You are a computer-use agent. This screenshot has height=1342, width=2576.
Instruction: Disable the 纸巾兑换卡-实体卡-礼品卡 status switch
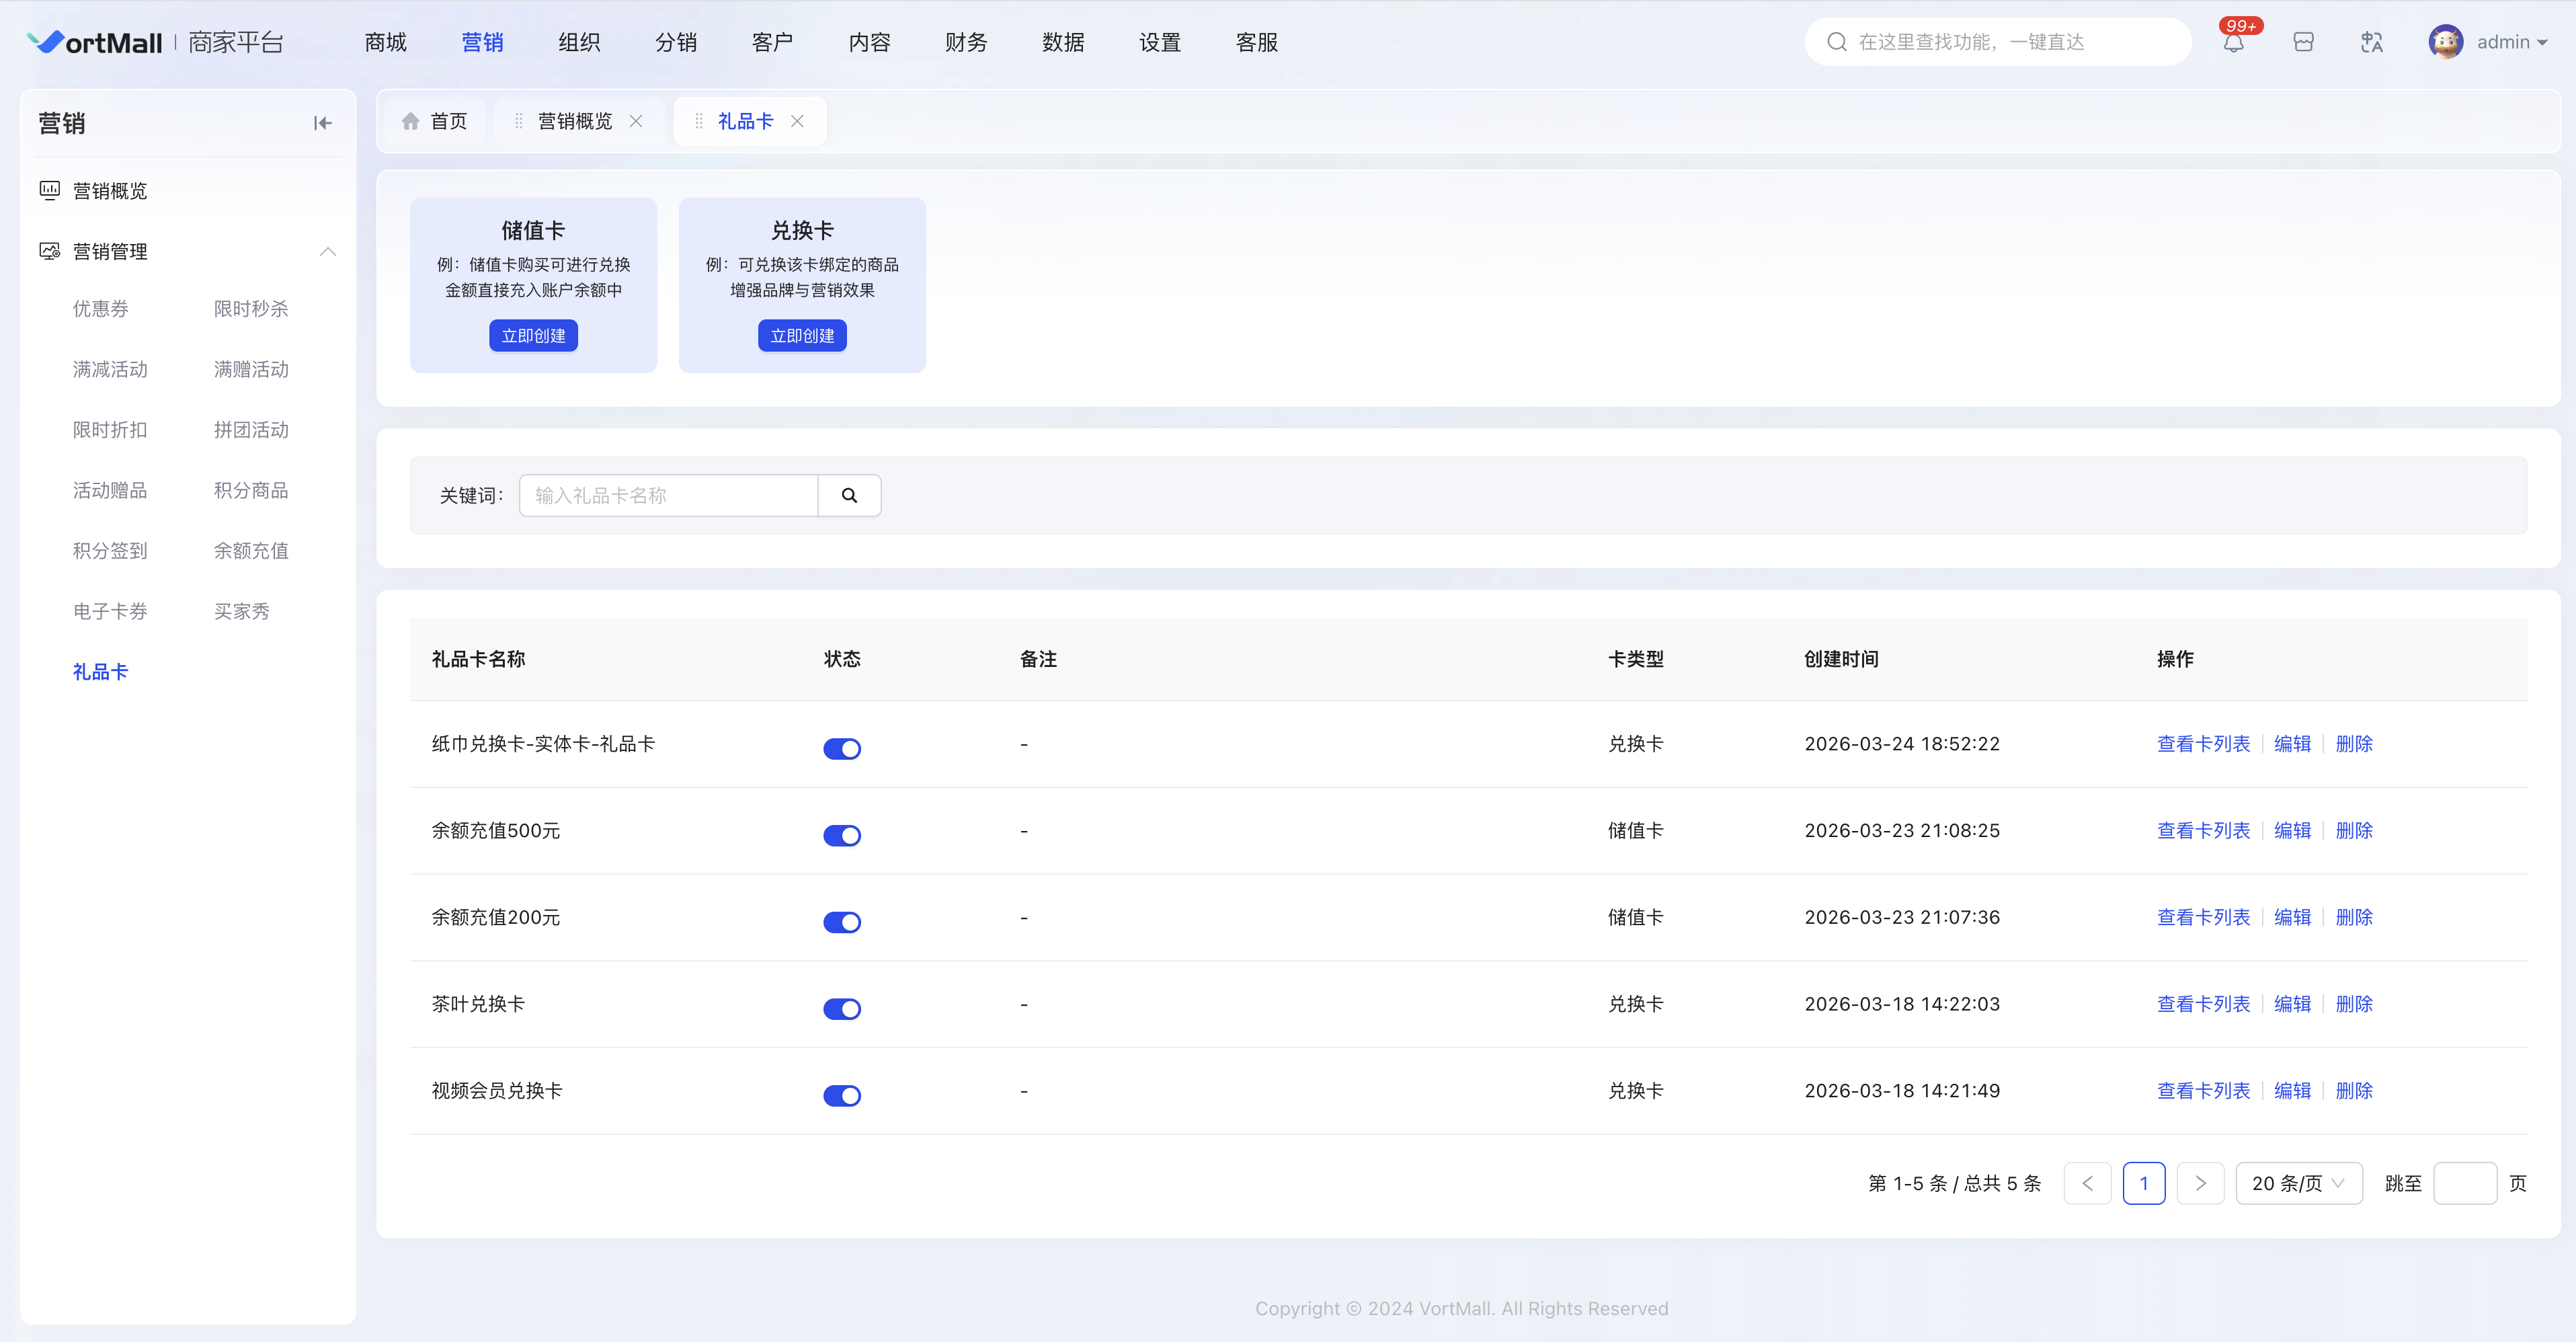point(842,748)
